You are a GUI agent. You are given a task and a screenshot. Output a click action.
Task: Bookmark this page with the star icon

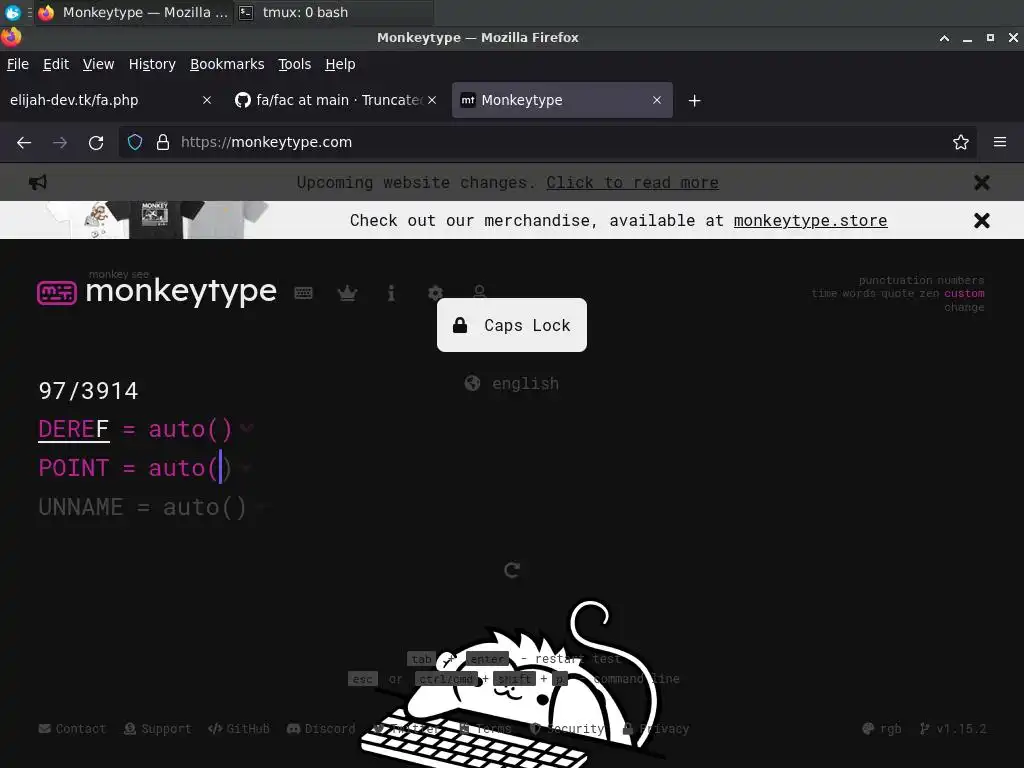961,142
